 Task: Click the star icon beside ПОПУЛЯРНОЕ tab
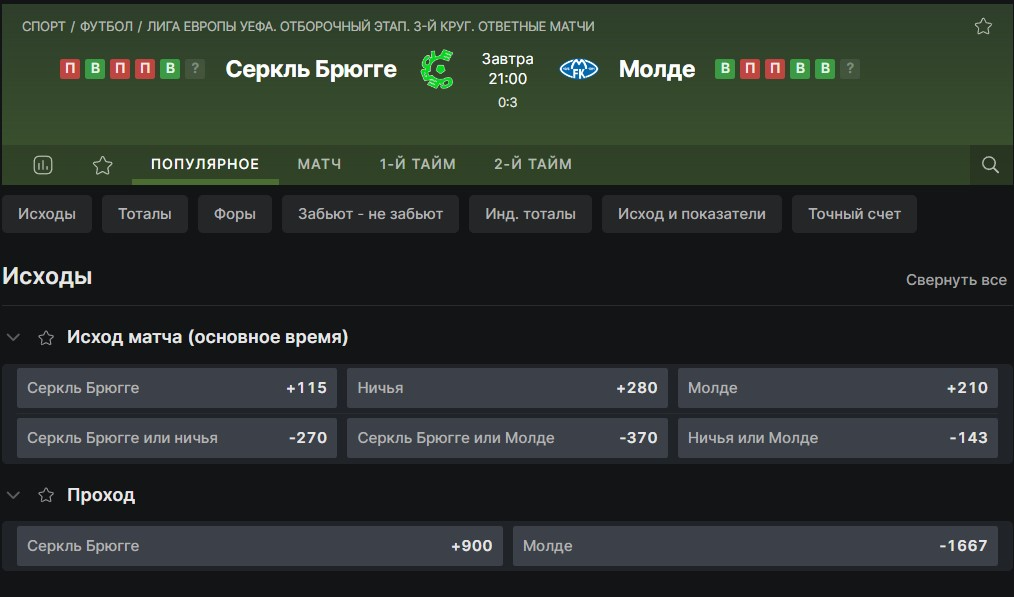[103, 165]
